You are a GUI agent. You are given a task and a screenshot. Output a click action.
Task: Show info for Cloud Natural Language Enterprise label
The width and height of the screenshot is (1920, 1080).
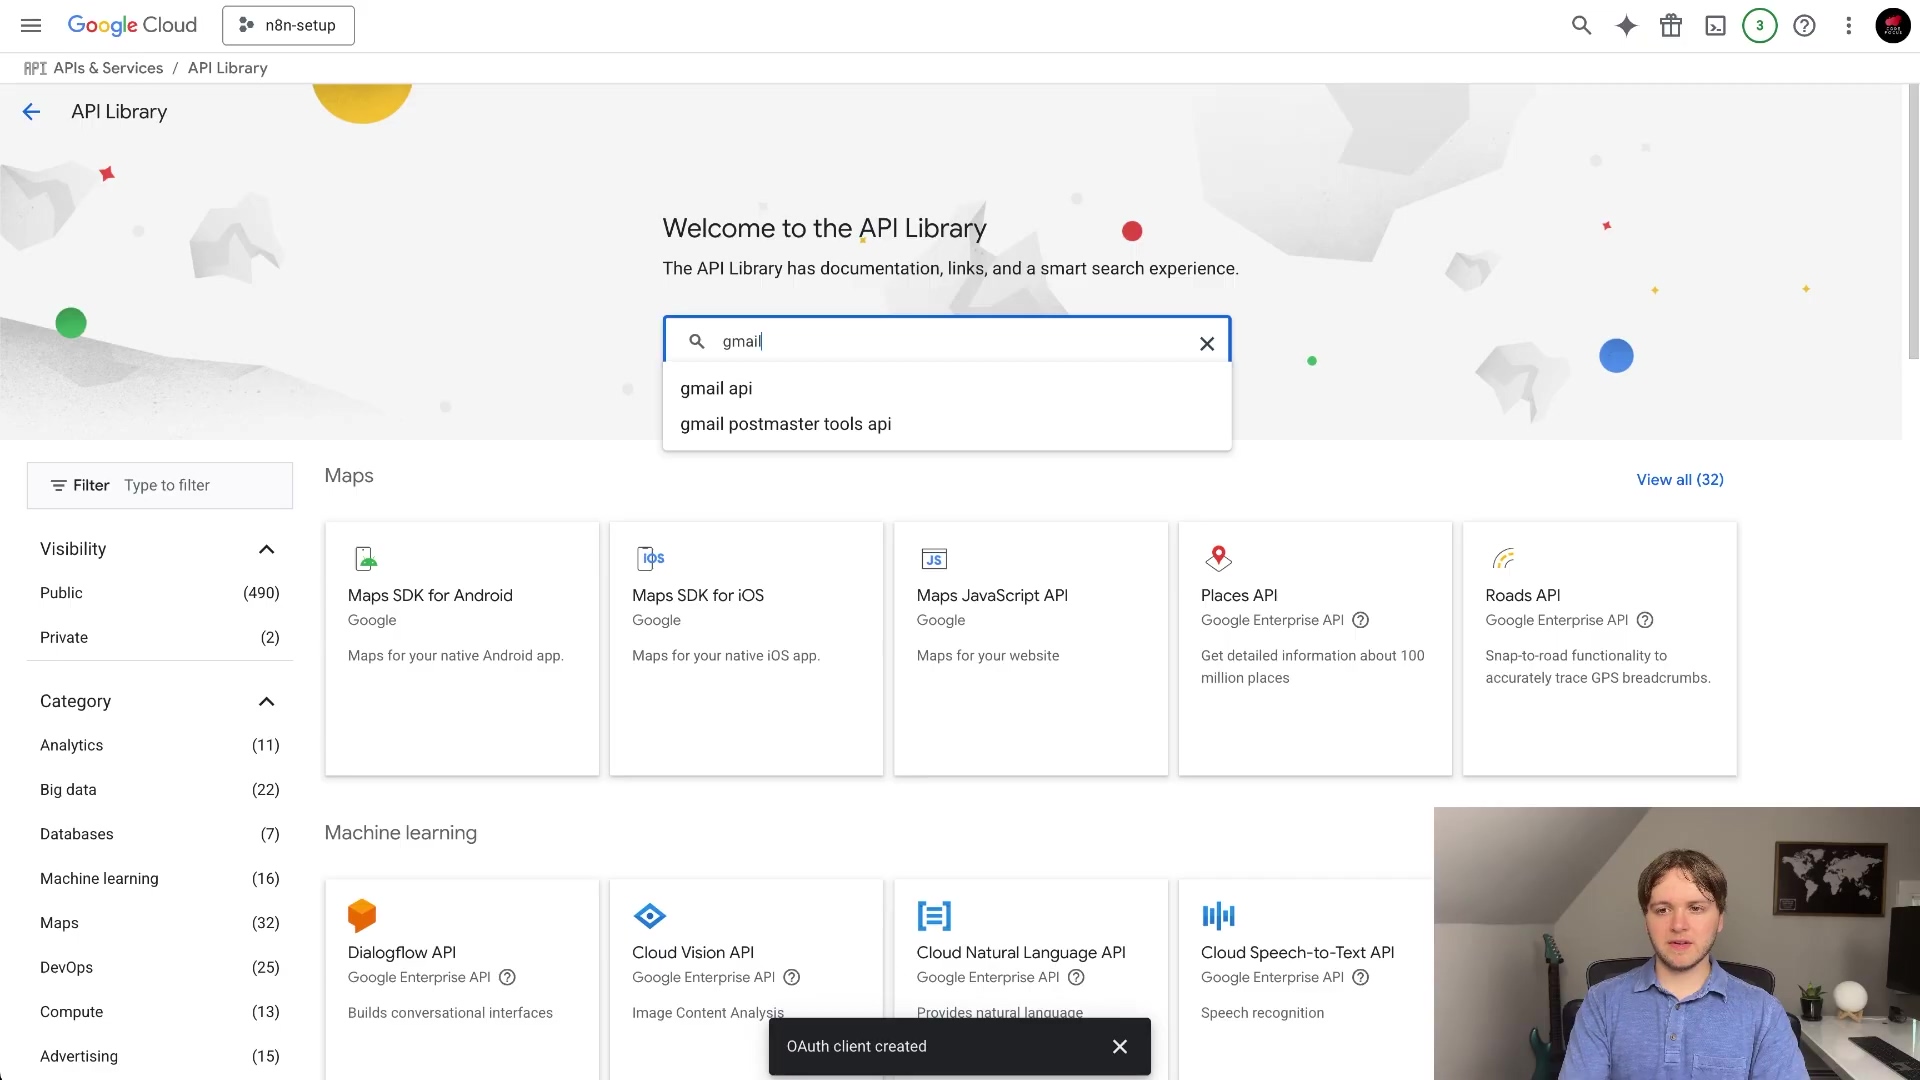(1076, 977)
